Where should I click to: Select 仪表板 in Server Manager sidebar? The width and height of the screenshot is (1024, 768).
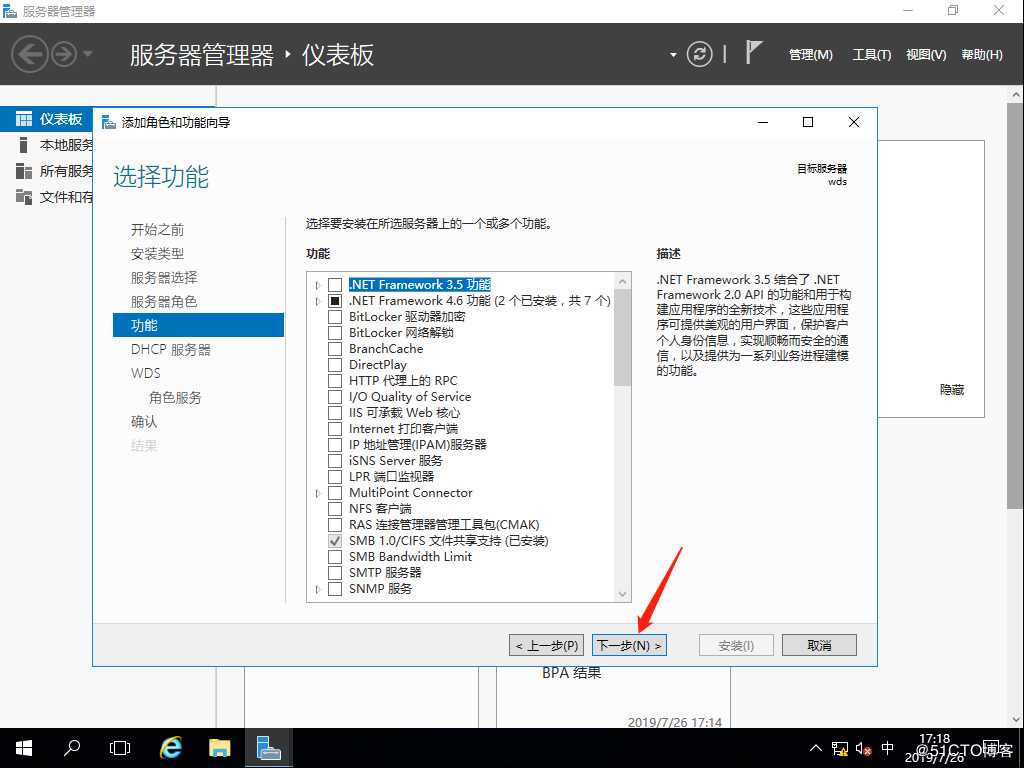(61, 119)
